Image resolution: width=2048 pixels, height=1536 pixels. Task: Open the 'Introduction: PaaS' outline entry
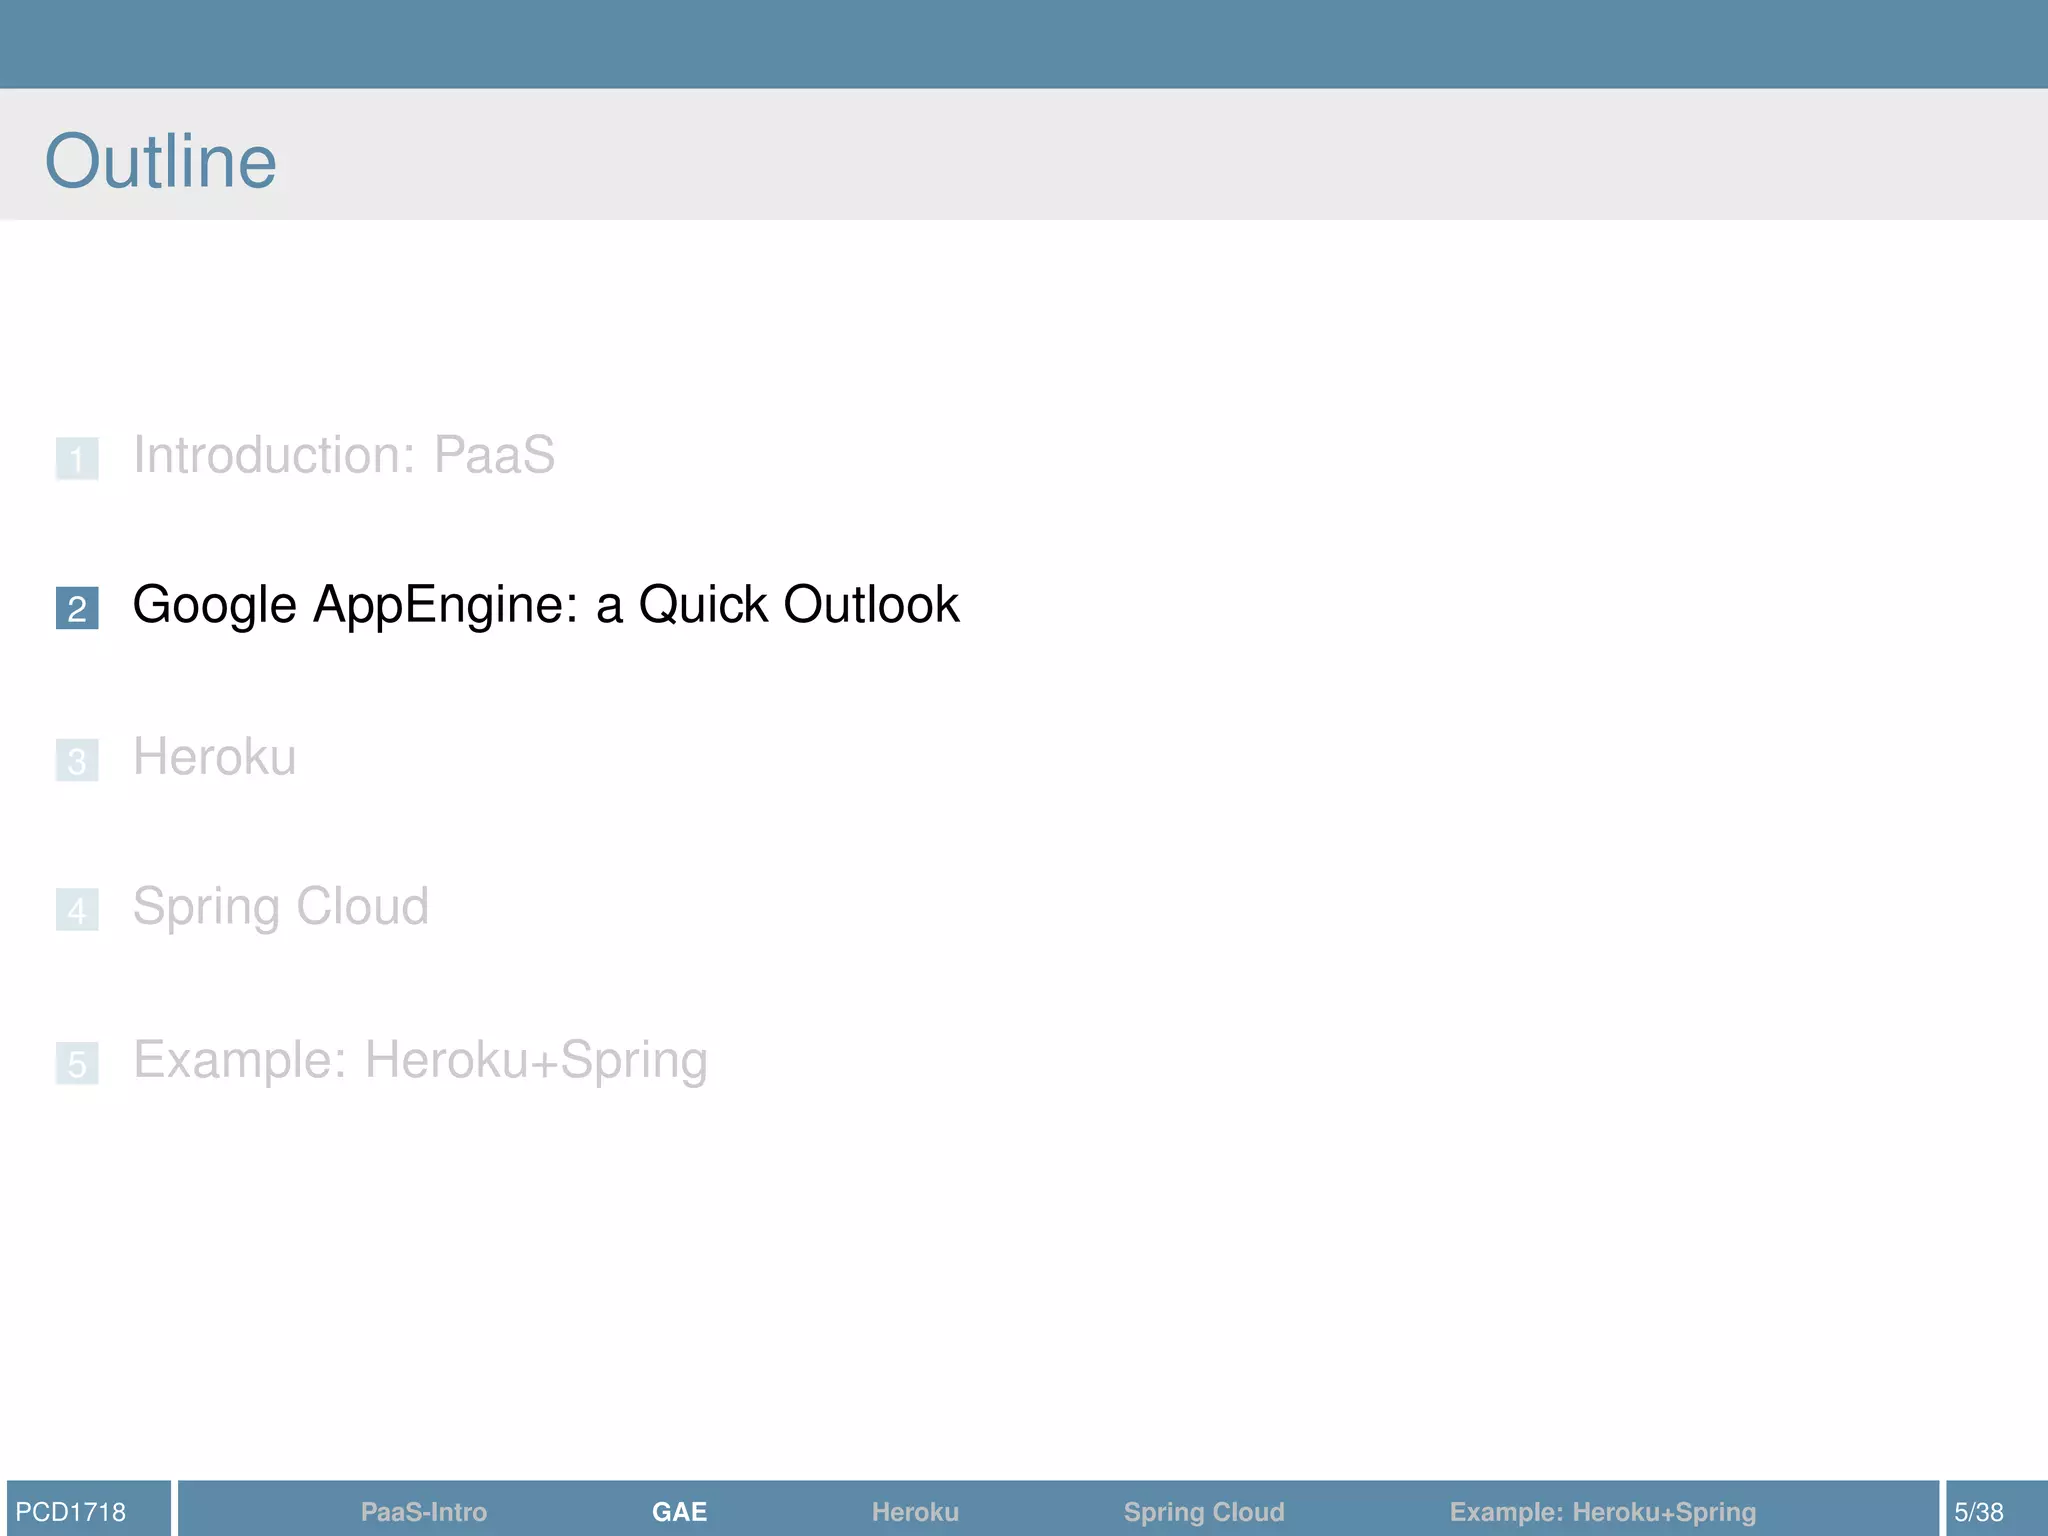343,456
